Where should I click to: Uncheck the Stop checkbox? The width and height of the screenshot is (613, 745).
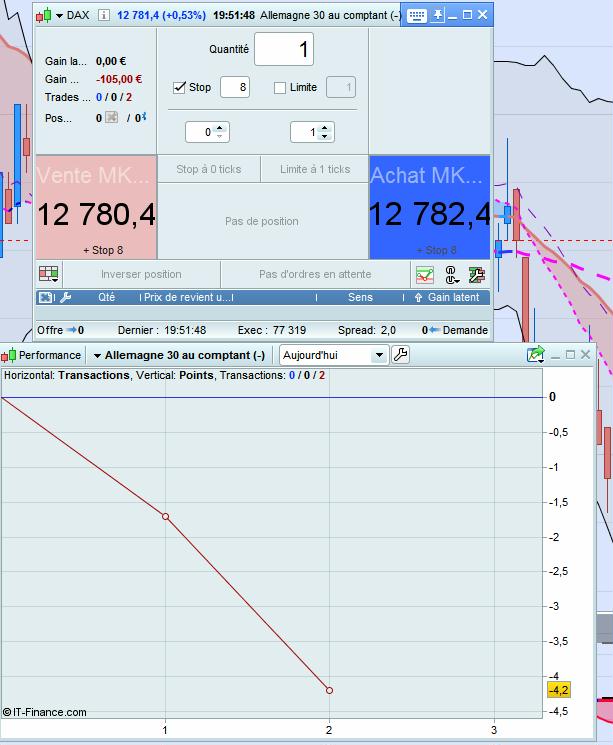180,87
